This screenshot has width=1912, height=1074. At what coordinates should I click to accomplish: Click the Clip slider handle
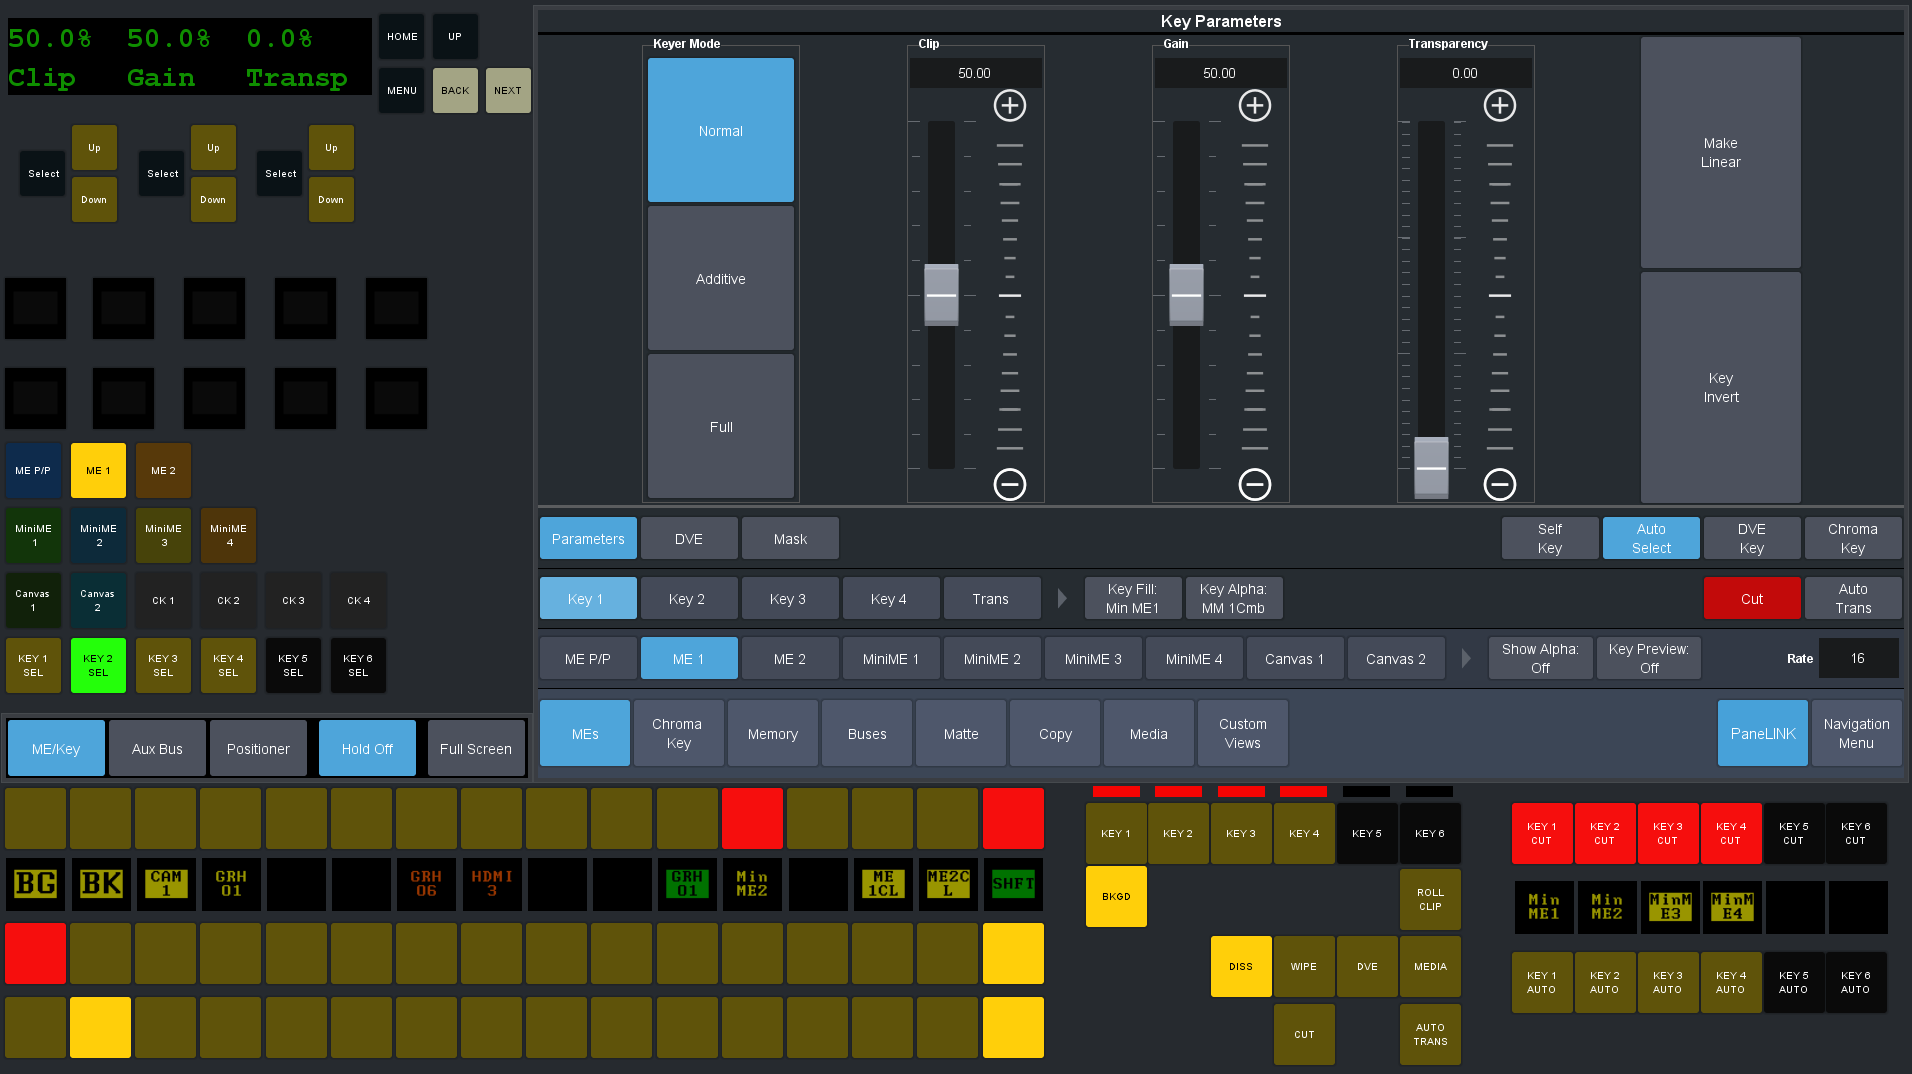click(941, 295)
